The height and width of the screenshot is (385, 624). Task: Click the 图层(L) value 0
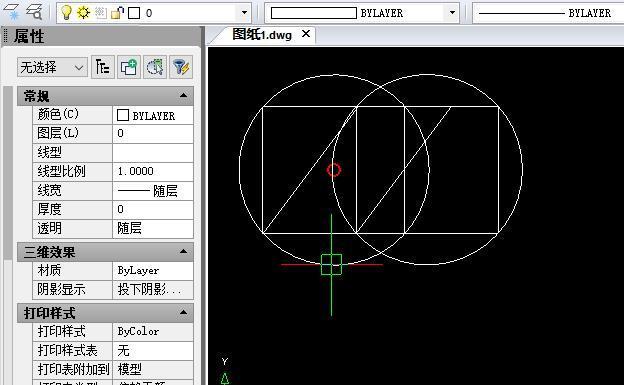pos(153,134)
